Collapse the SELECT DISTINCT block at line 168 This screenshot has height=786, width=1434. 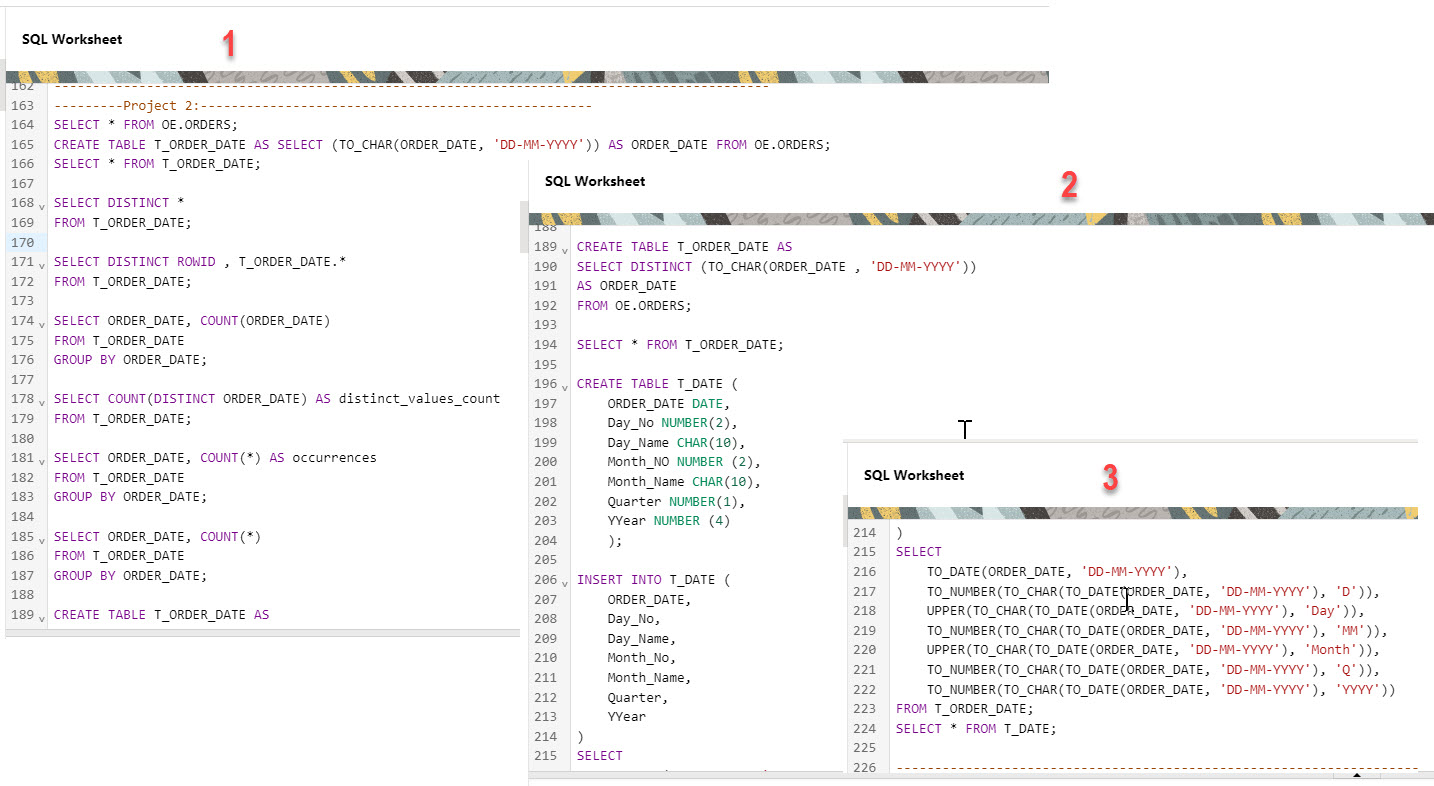tap(40, 203)
